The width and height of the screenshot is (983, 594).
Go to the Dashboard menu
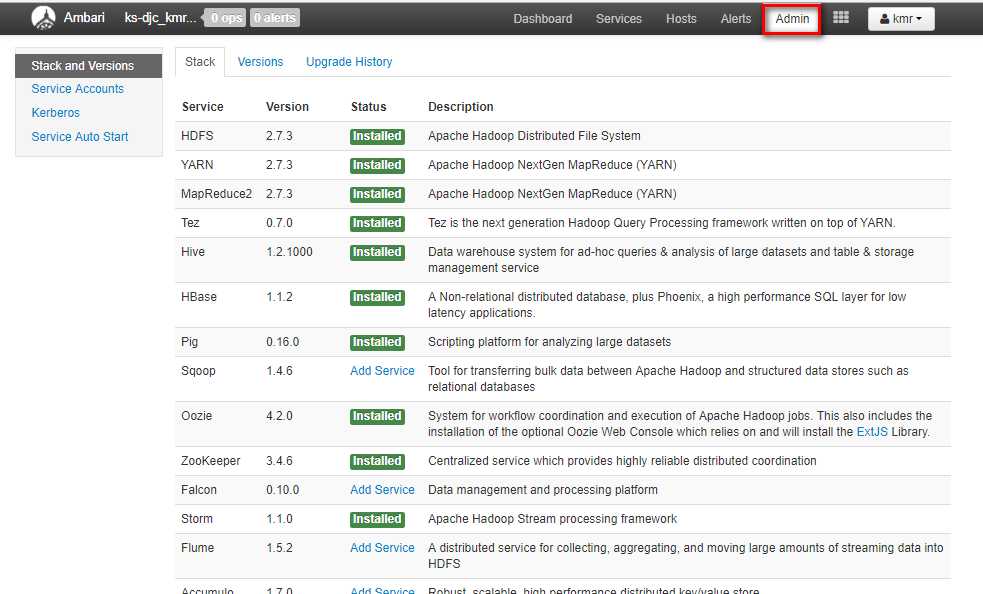tap(542, 19)
